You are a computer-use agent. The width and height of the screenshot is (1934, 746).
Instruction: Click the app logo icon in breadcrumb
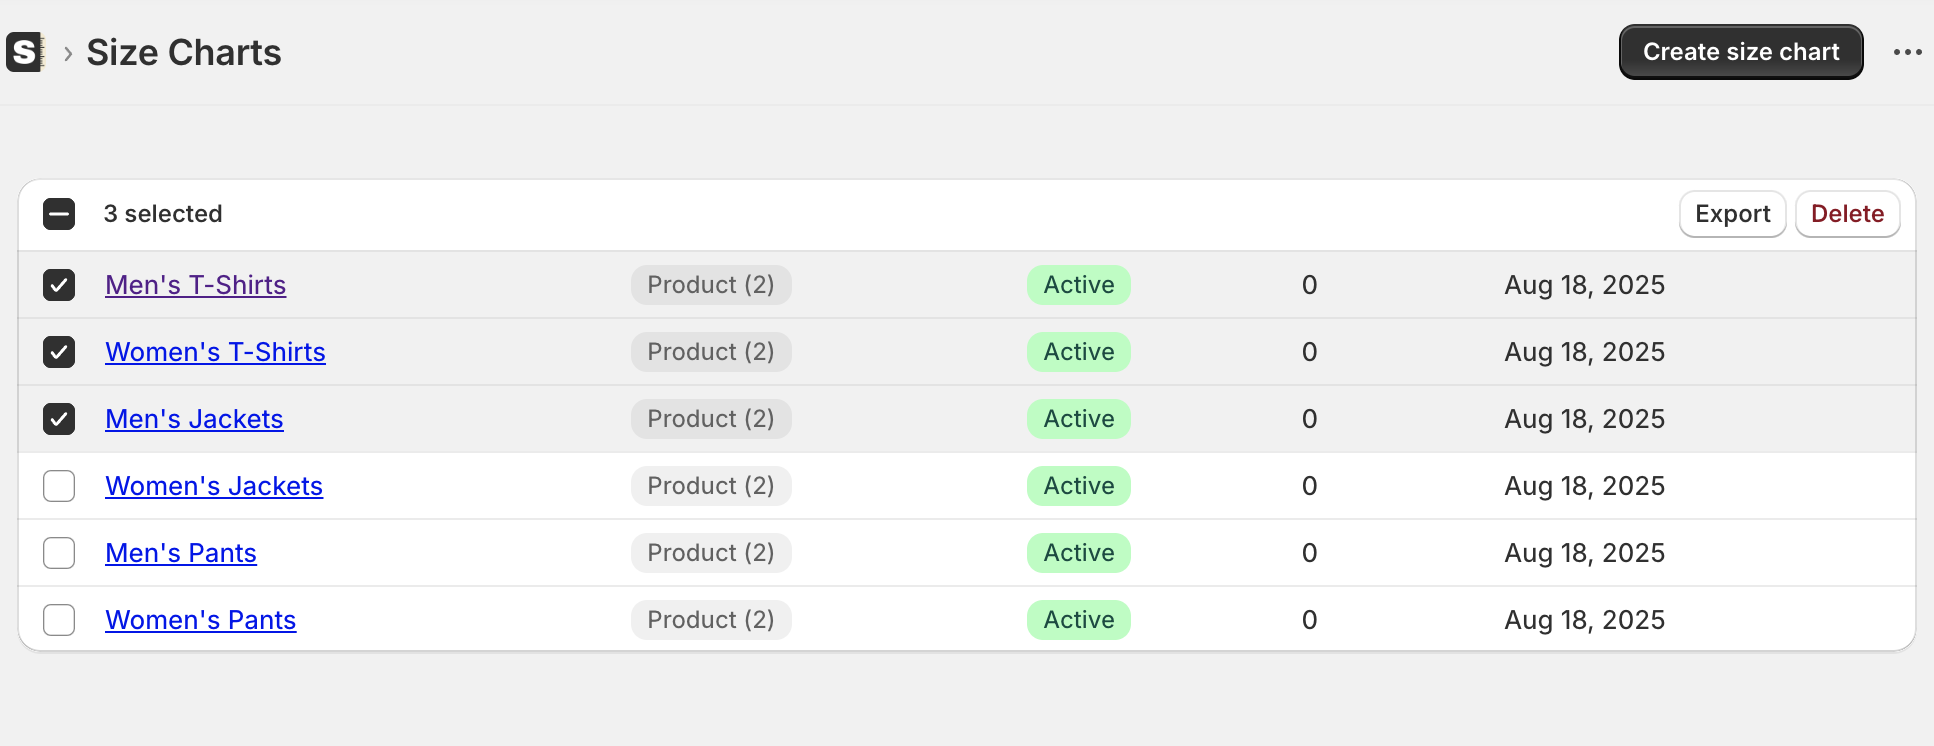click(25, 52)
